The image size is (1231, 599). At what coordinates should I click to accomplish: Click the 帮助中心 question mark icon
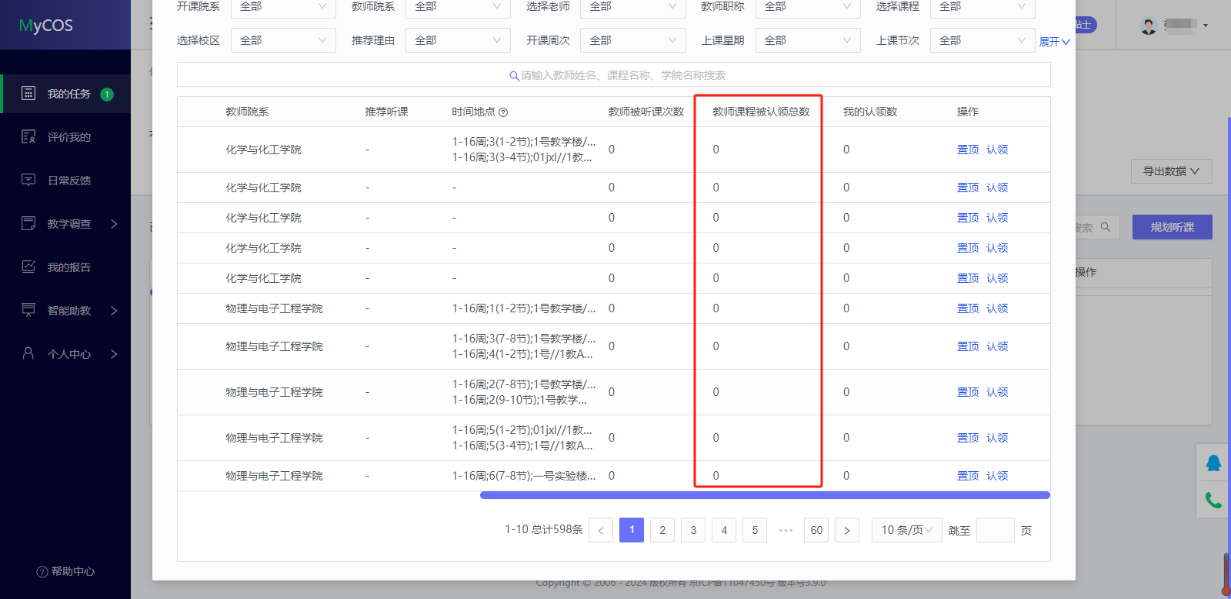click(42, 571)
